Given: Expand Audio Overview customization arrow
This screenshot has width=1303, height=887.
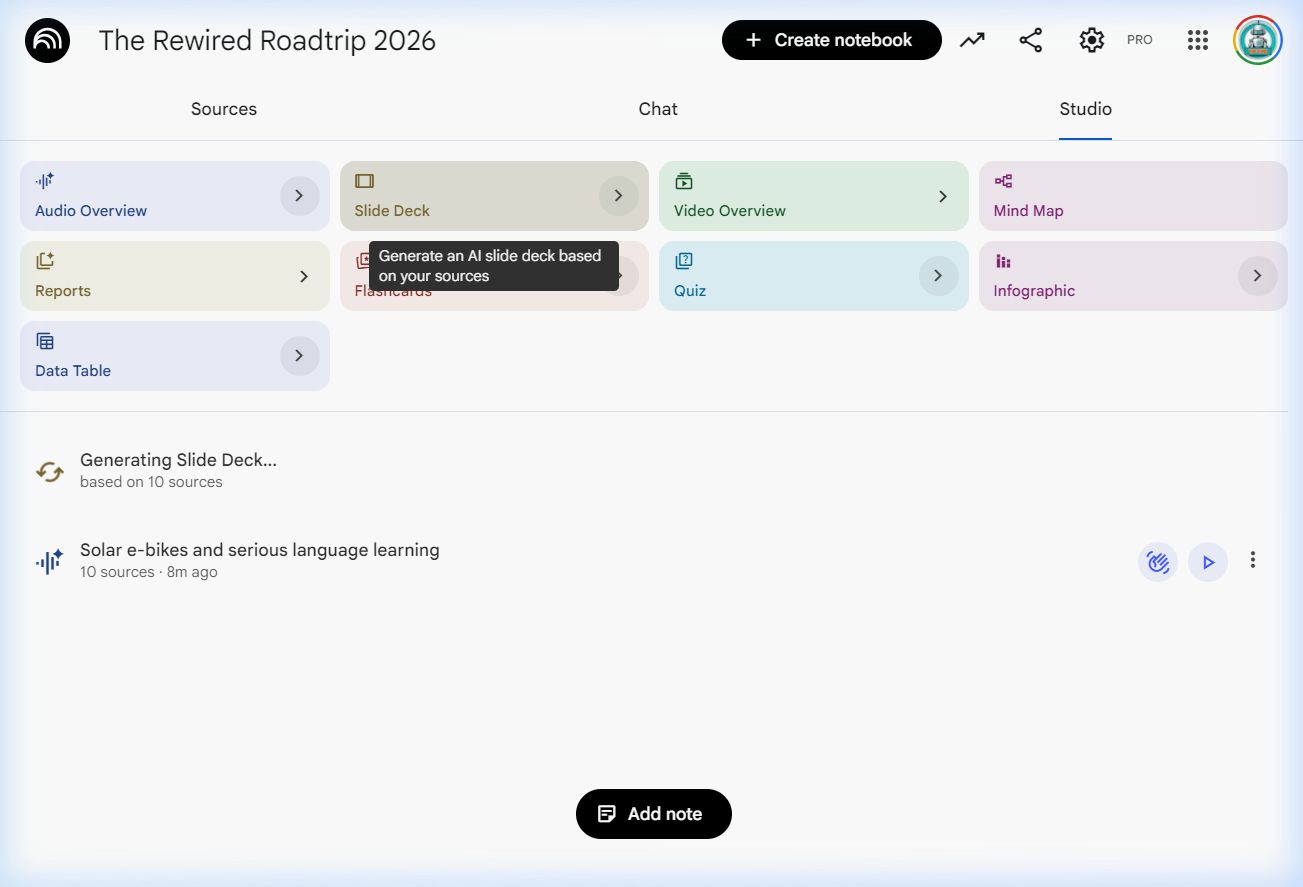Looking at the screenshot, I should click(x=299, y=196).
